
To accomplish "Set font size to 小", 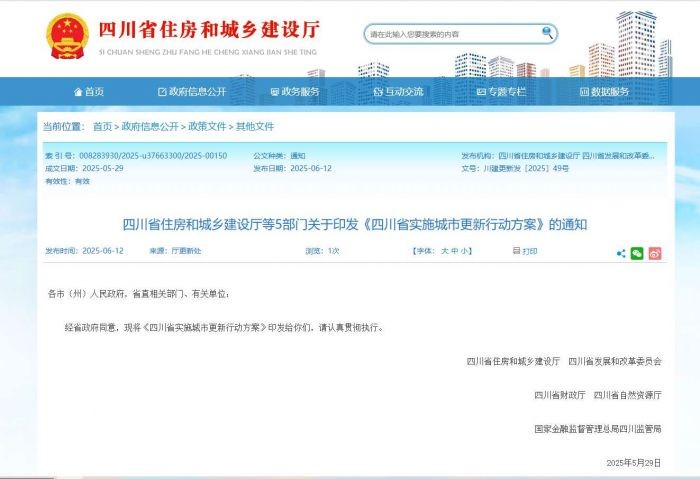I will tap(464, 251).
